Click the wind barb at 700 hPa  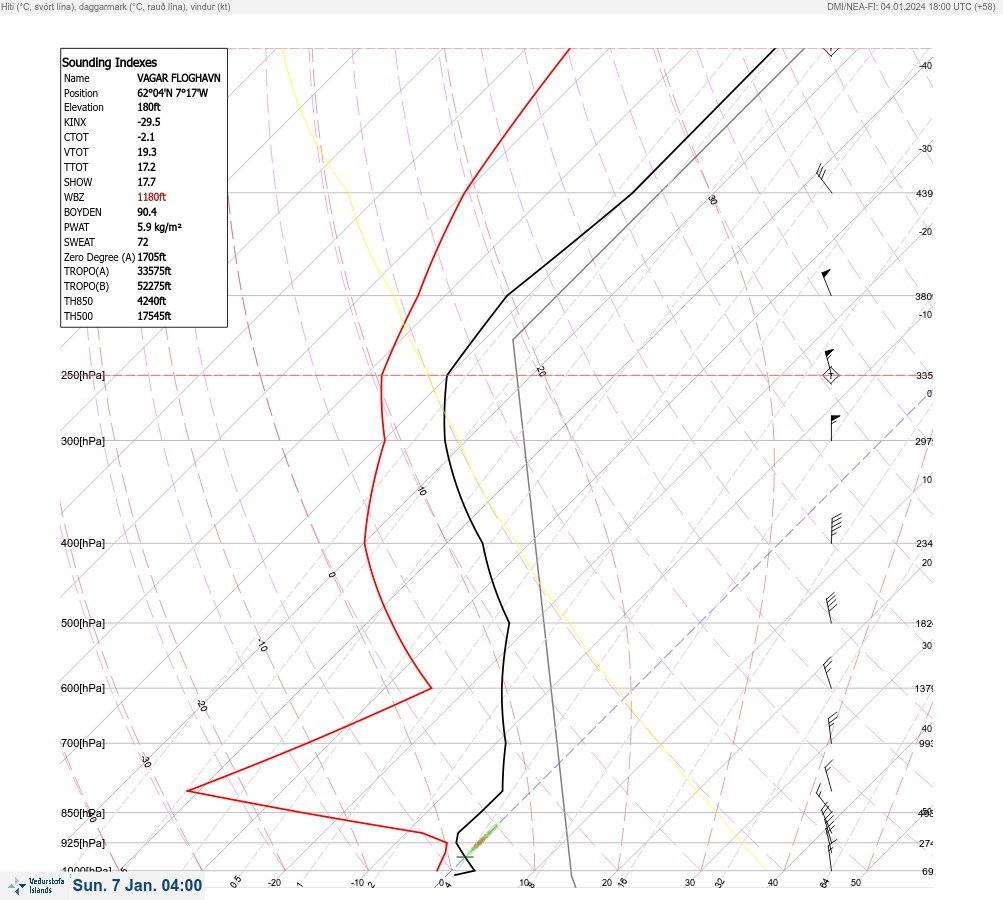832,728
